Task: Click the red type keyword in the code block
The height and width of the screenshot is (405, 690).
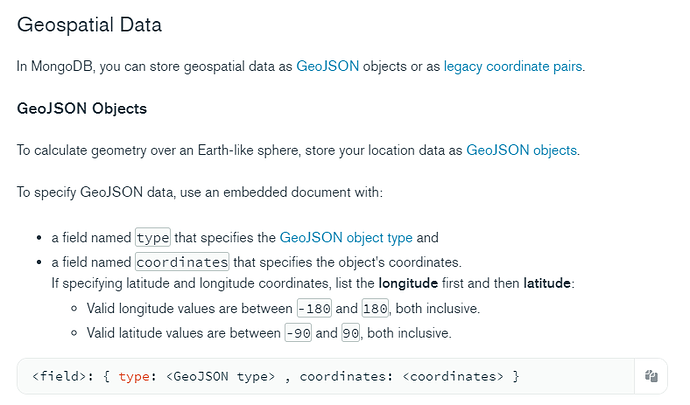Action: (x=134, y=376)
